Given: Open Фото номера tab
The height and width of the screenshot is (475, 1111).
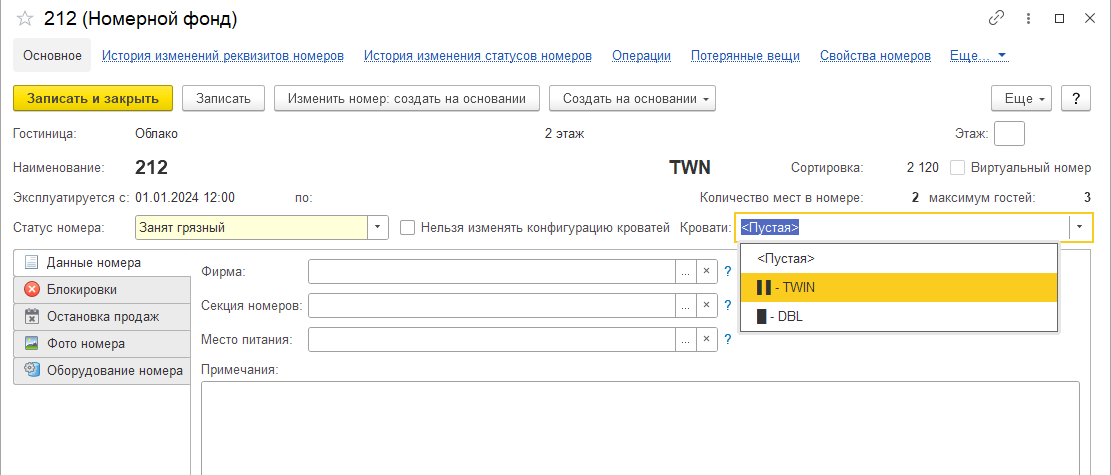Looking at the screenshot, I should tap(100, 344).
